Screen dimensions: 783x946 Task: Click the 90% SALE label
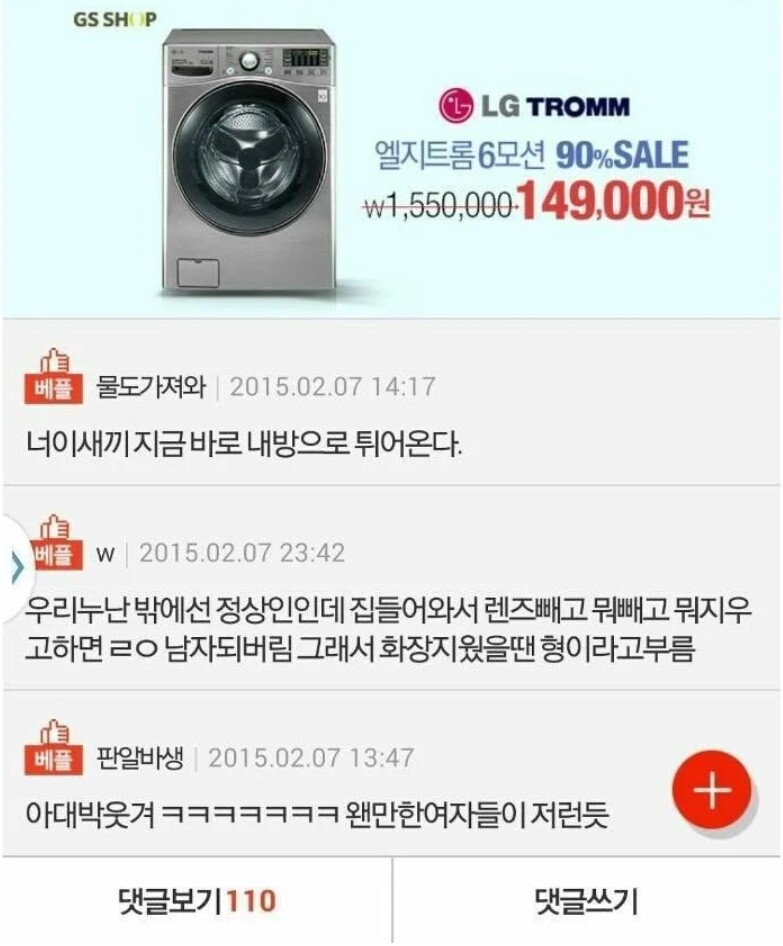click(x=621, y=155)
